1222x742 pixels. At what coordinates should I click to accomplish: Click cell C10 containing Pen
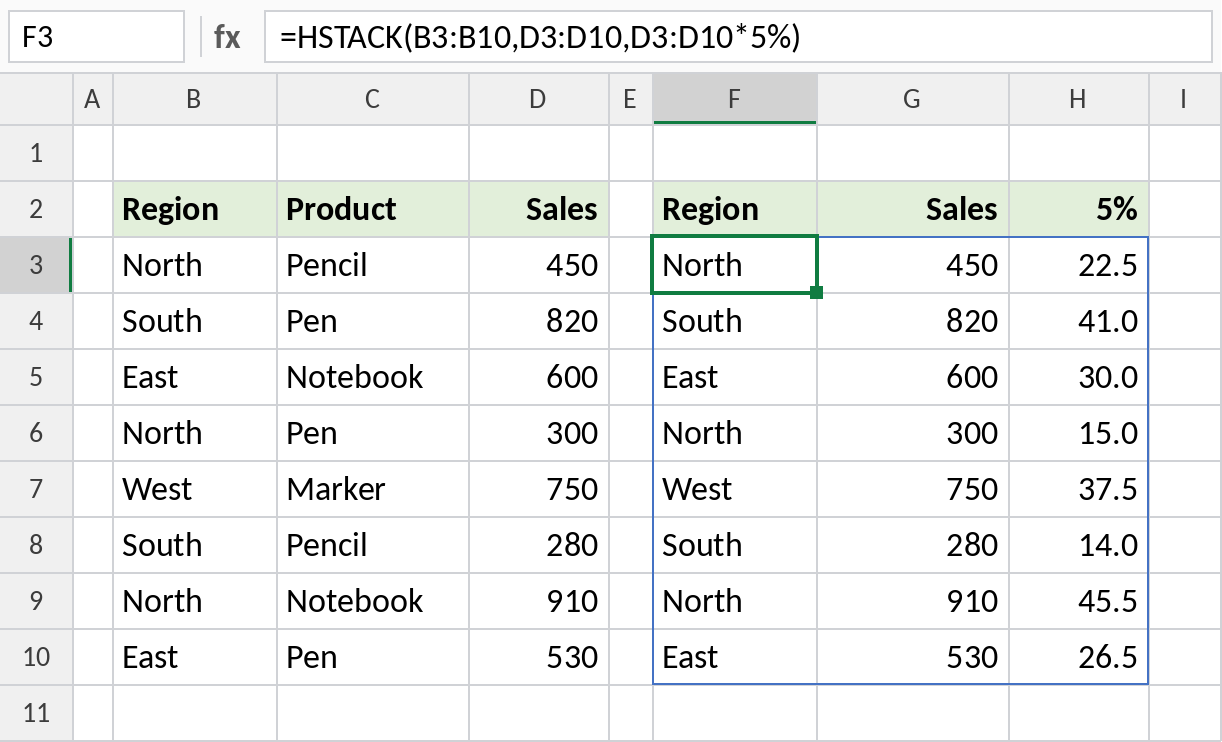(x=373, y=657)
